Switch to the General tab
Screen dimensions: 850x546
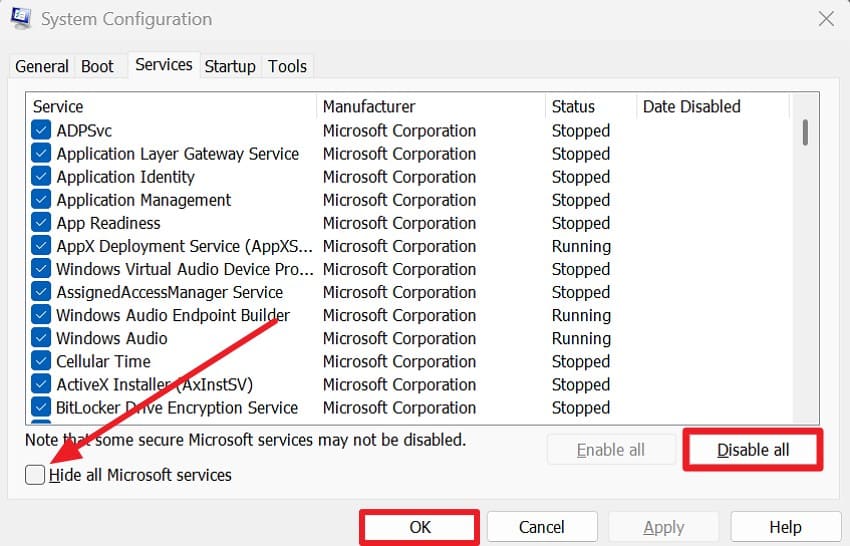point(42,66)
